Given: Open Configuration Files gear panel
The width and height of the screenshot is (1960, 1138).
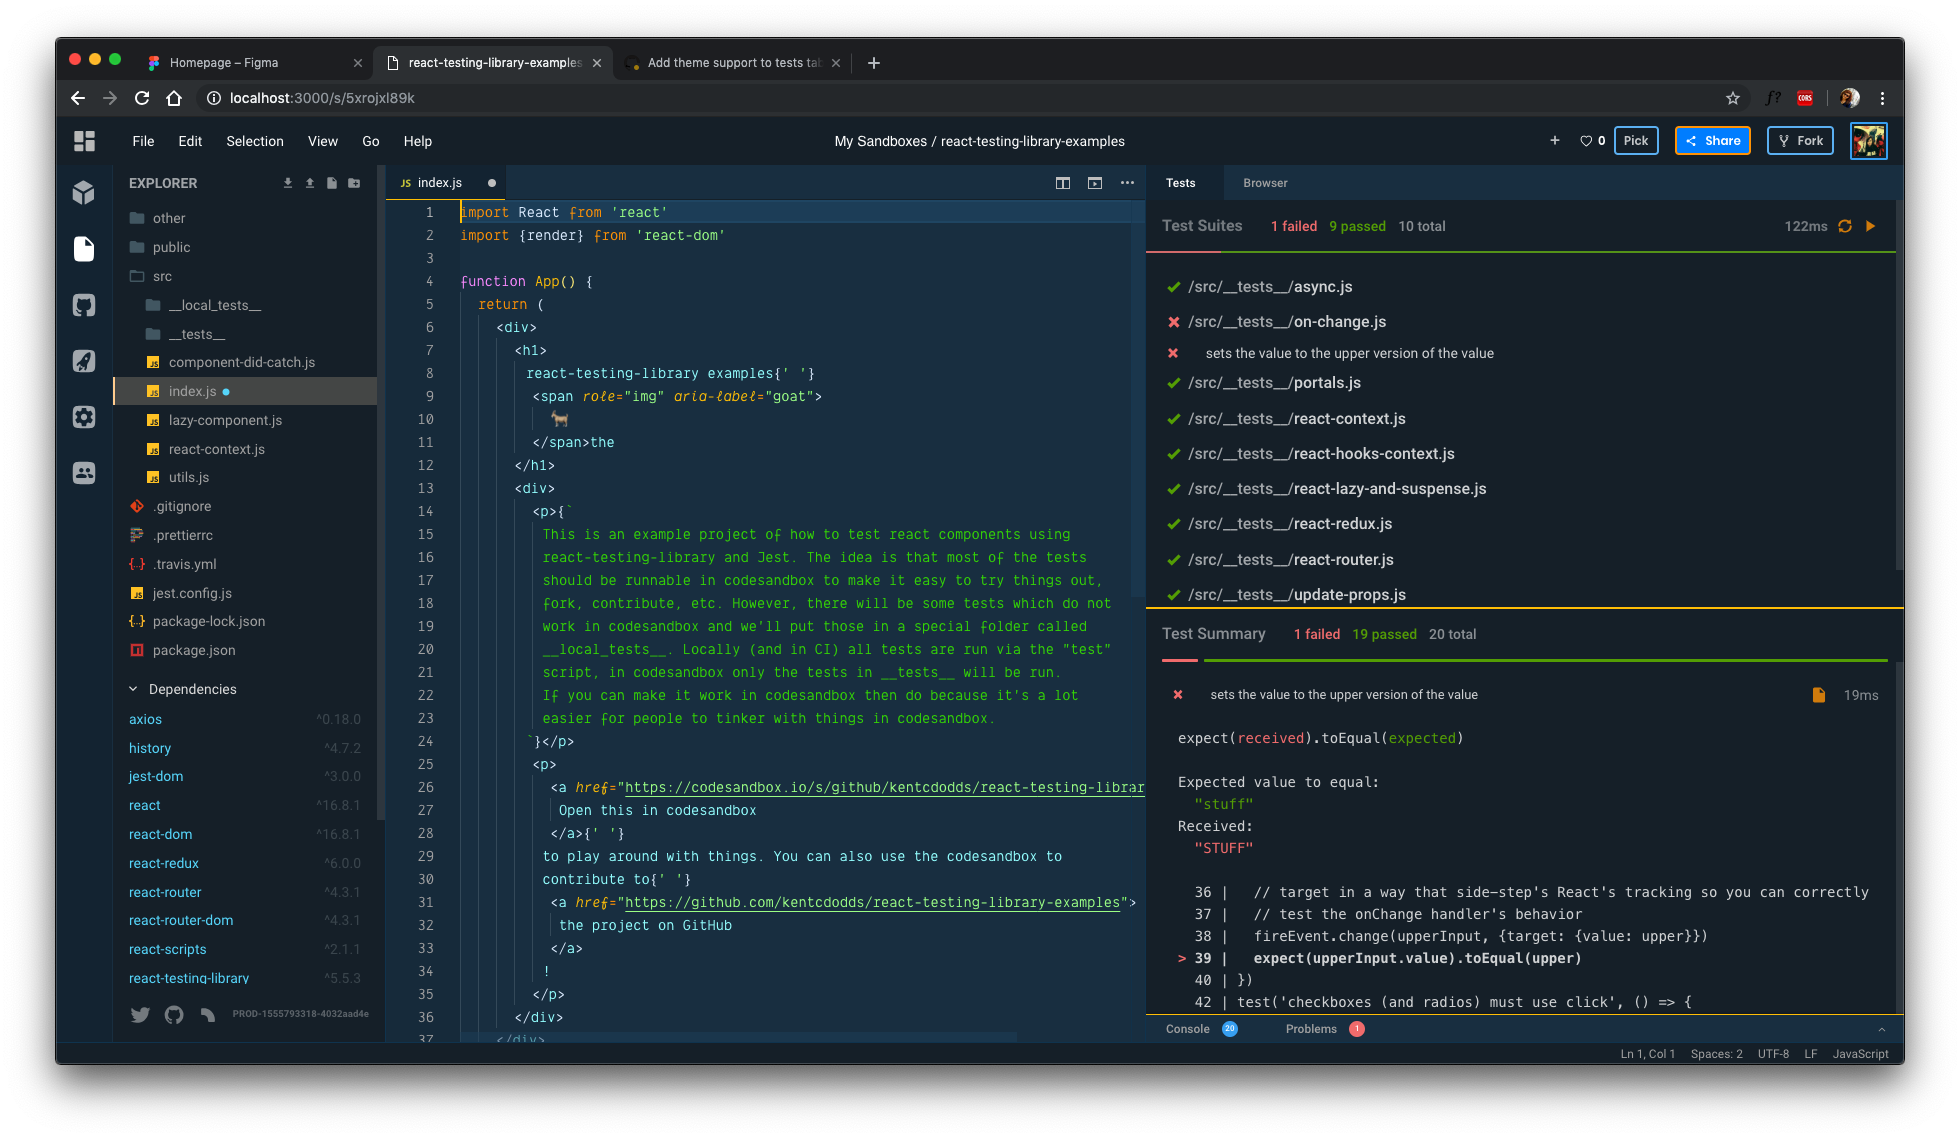Looking at the screenshot, I should (x=84, y=417).
